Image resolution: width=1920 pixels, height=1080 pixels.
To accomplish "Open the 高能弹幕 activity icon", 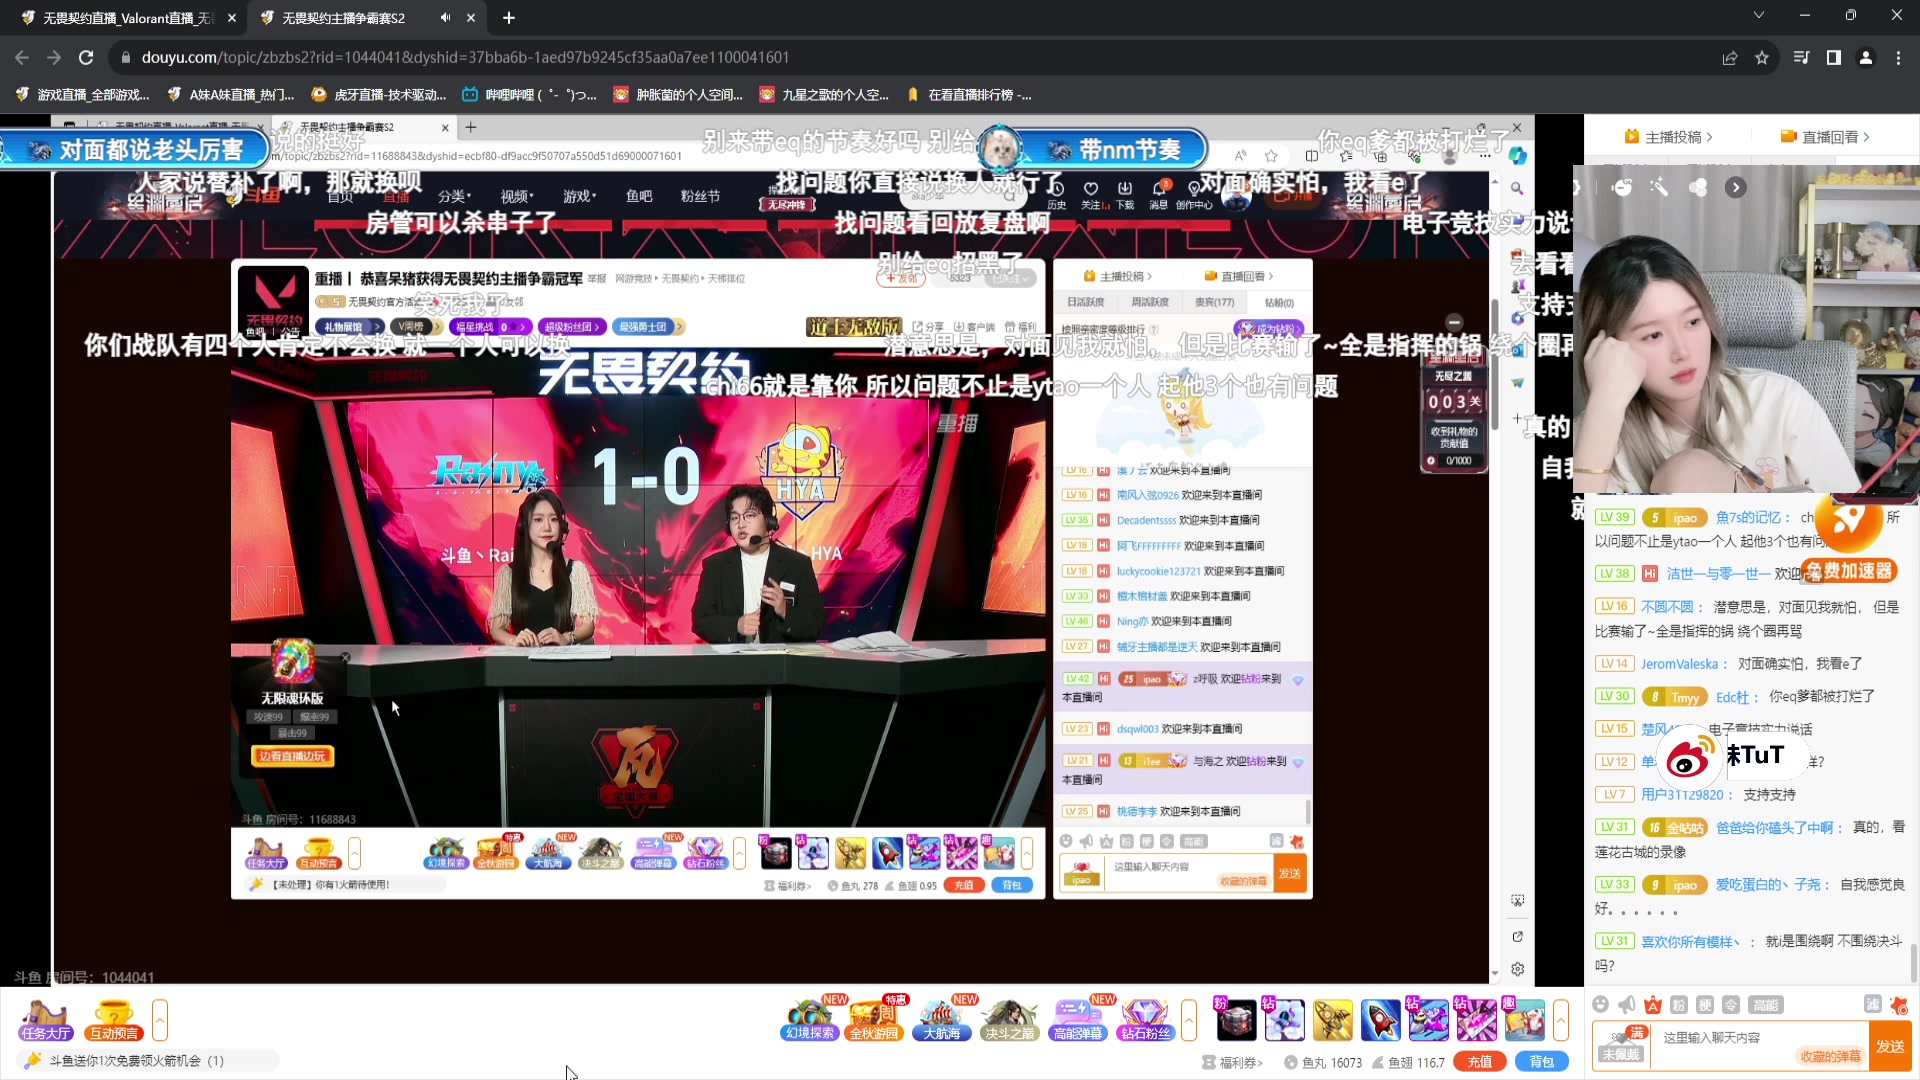I will coord(1077,1020).
